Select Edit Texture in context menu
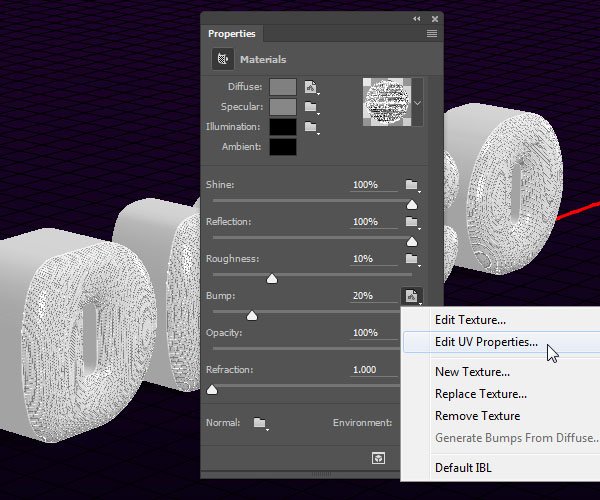The width and height of the screenshot is (600, 500). coord(470,320)
